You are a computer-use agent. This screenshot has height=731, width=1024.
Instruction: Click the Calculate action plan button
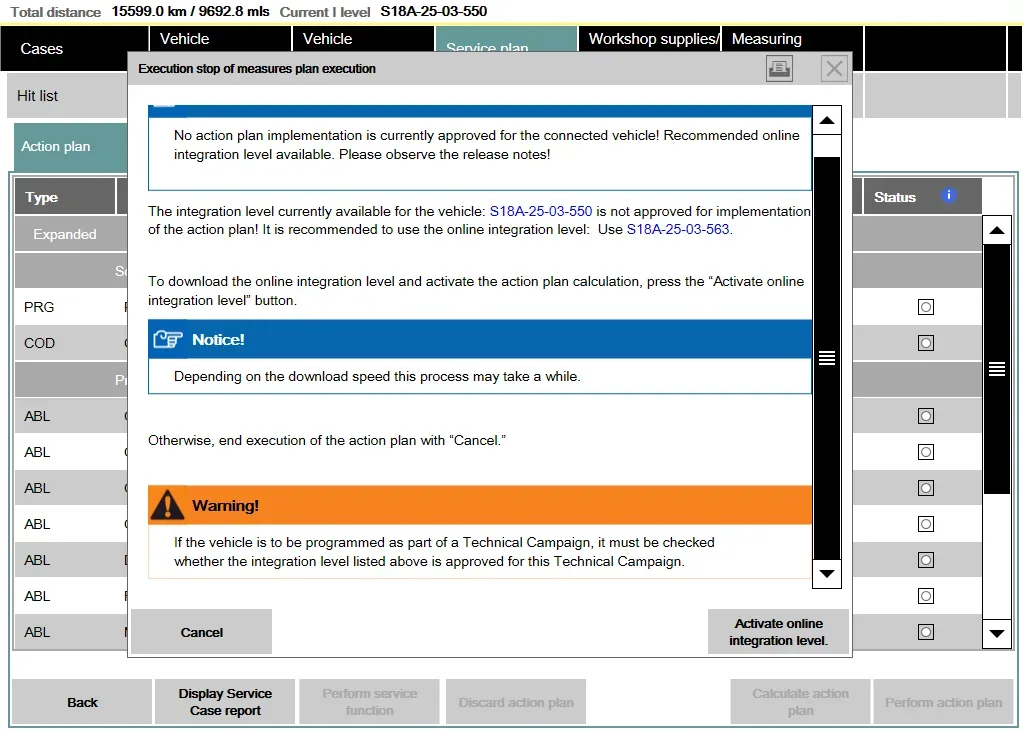[801, 702]
